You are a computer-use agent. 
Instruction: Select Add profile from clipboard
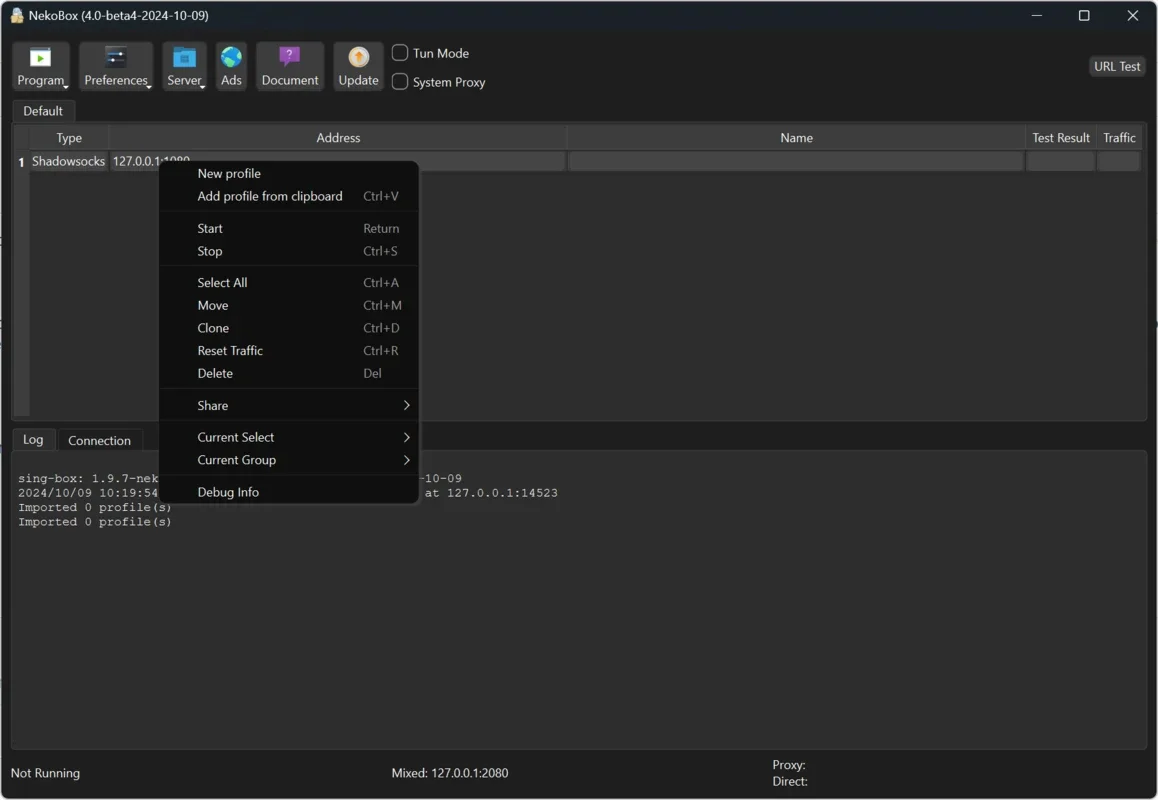click(x=270, y=196)
